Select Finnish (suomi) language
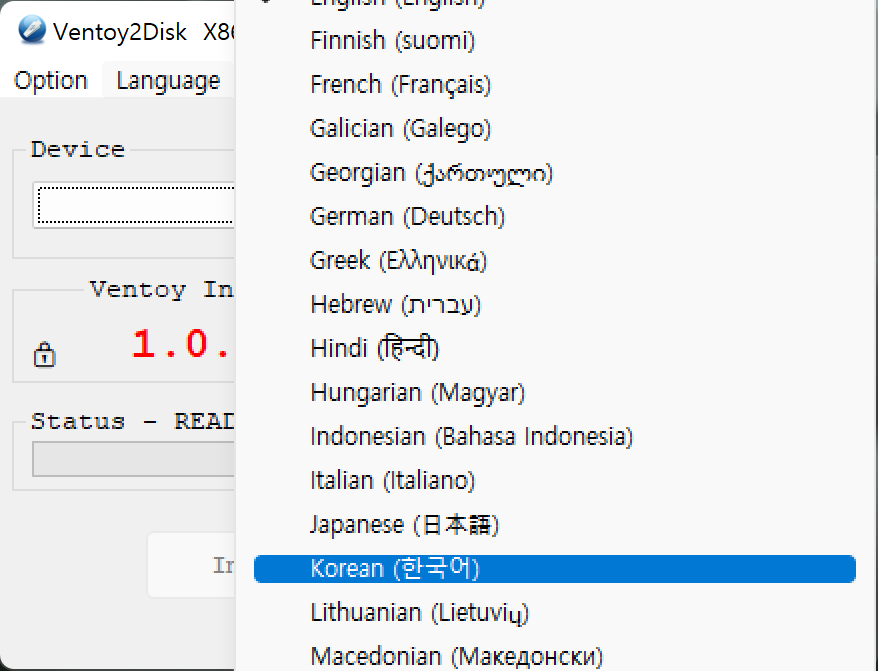Image resolution: width=878 pixels, height=671 pixels. coord(554,41)
